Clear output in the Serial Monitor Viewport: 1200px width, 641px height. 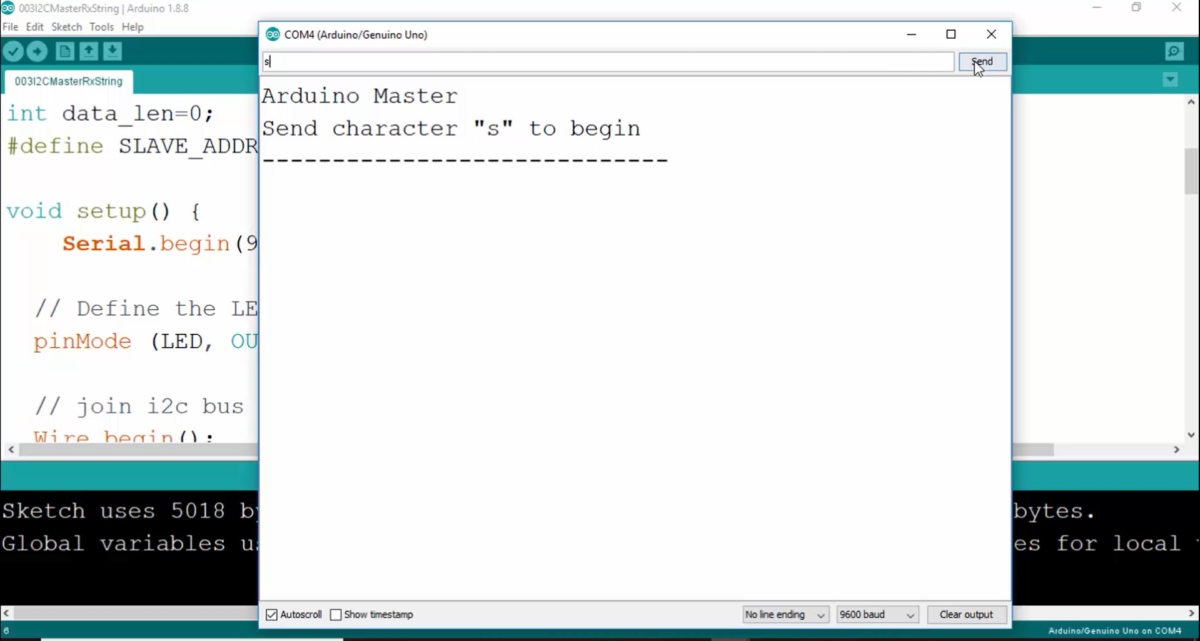[x=966, y=614]
